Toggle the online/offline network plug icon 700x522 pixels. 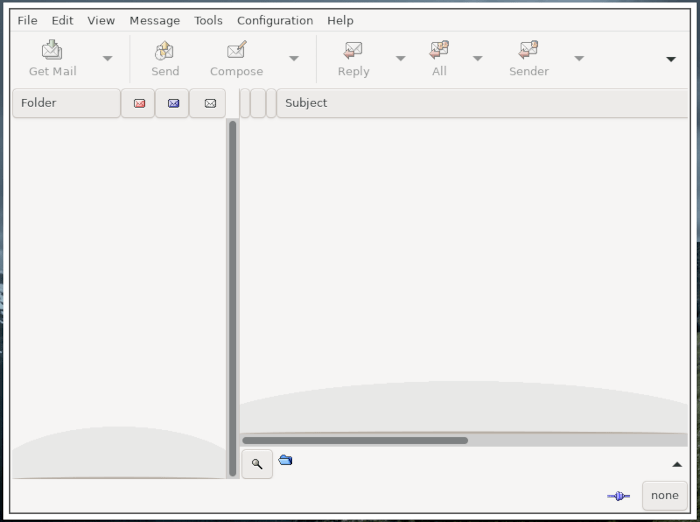619,496
